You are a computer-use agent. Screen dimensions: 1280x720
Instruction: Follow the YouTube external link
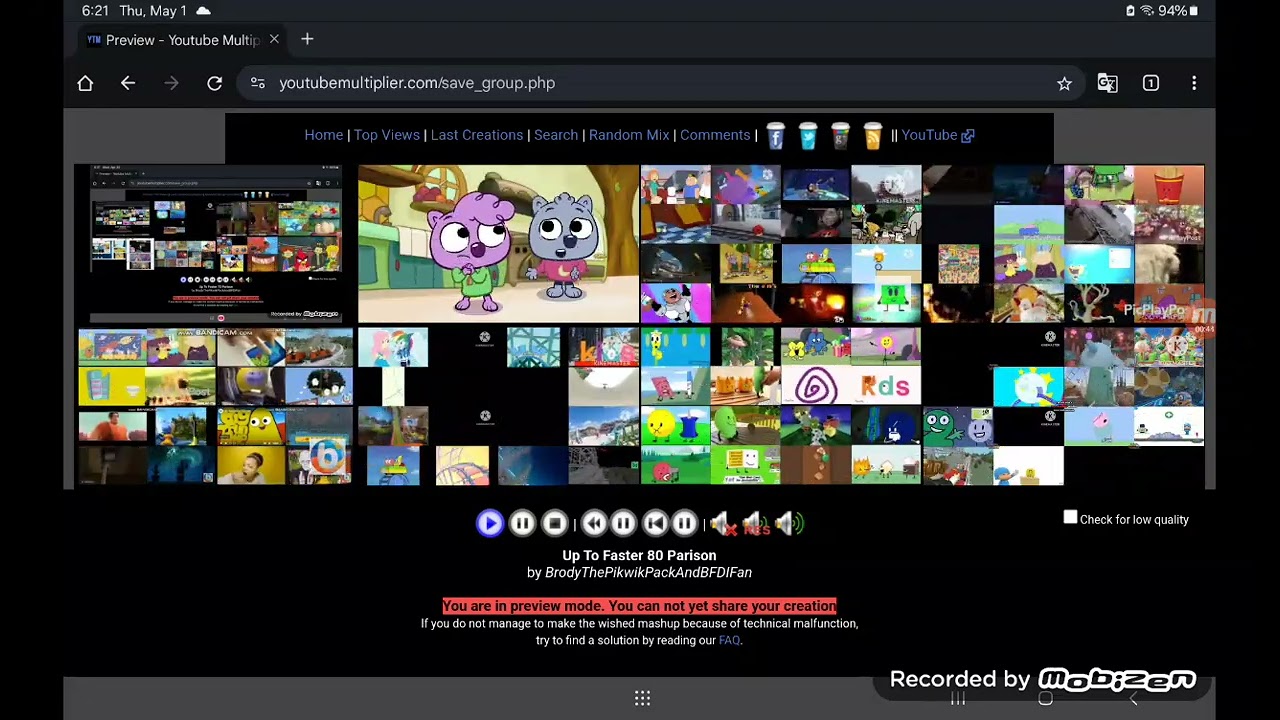[x=937, y=135]
